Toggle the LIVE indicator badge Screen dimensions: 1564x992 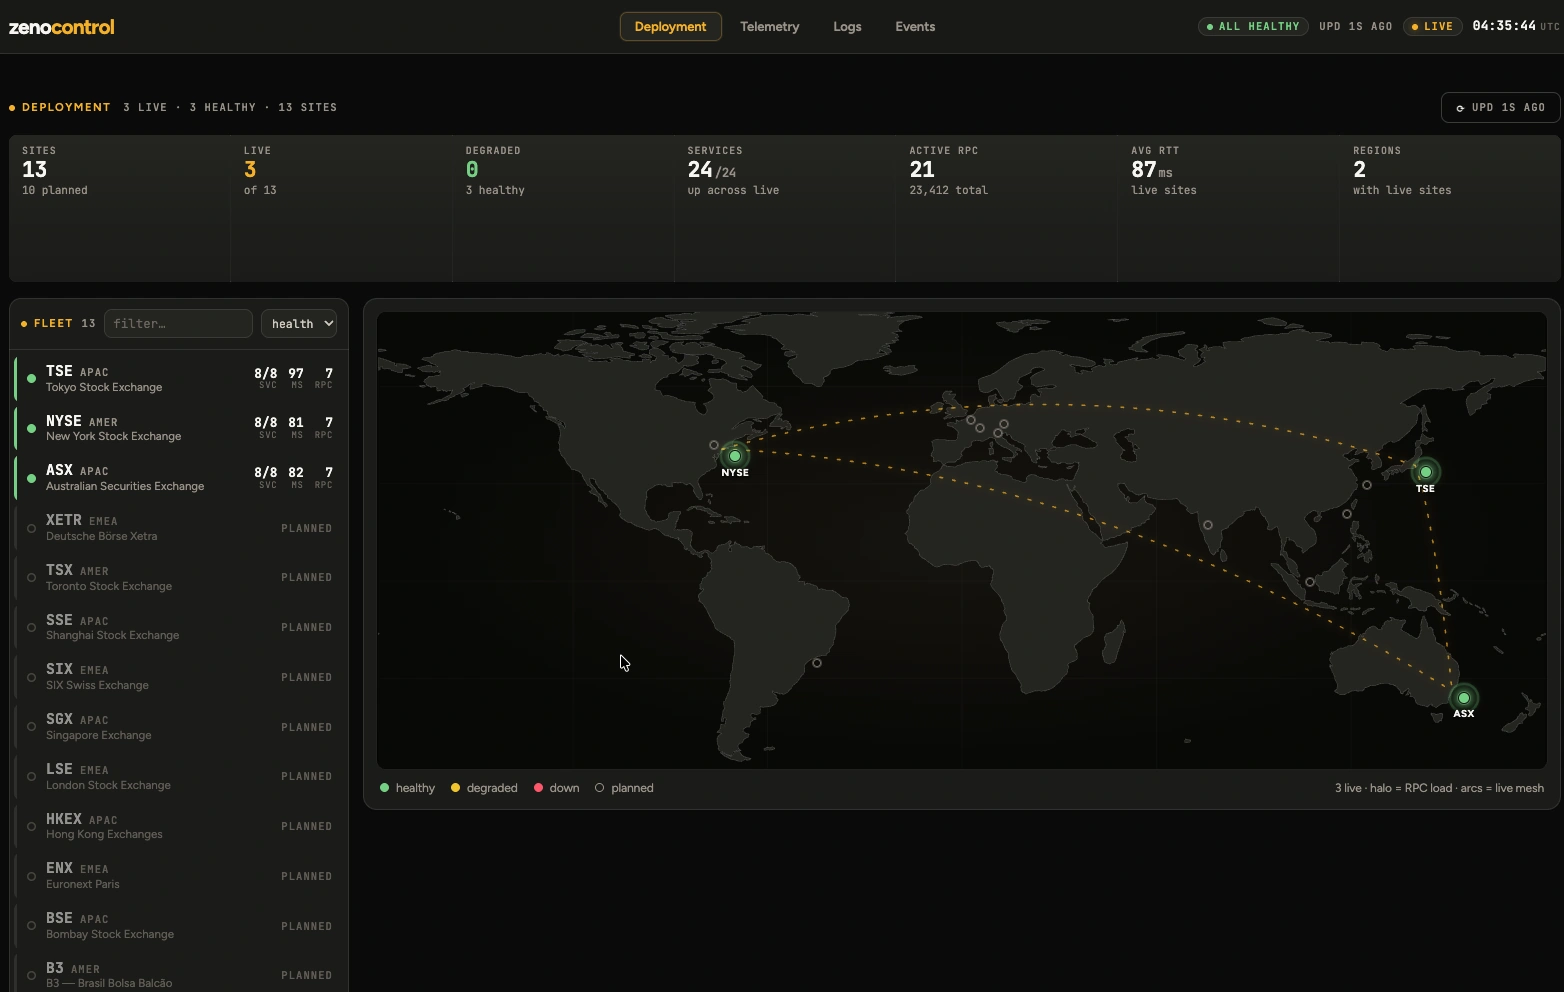point(1432,26)
